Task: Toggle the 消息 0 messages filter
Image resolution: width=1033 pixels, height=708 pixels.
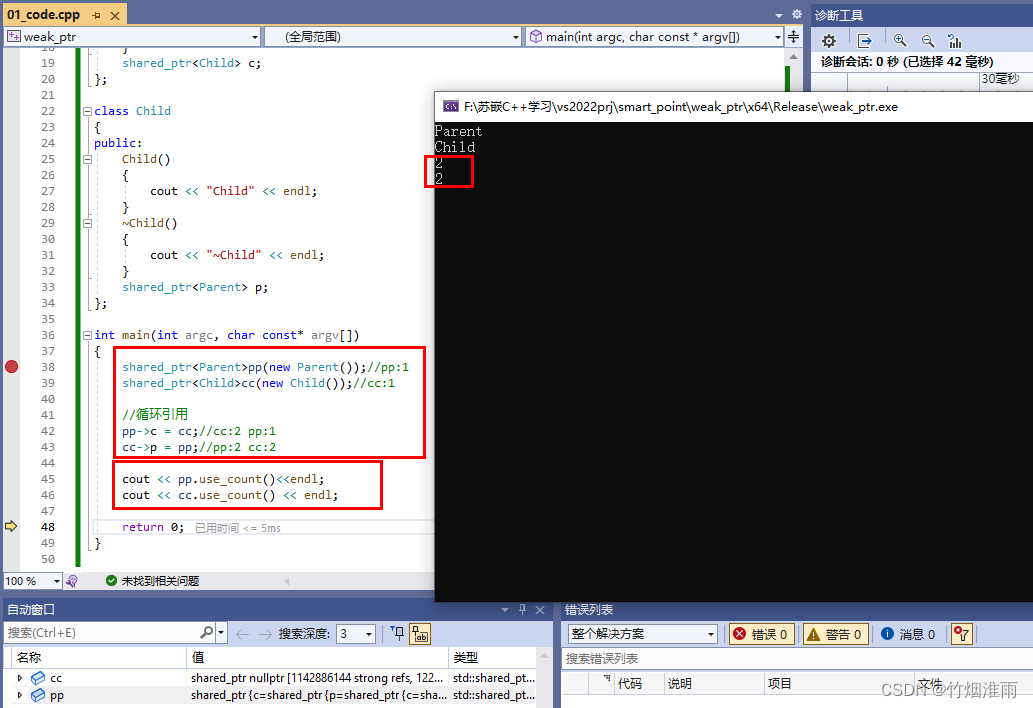Action: pyautogui.click(x=909, y=634)
